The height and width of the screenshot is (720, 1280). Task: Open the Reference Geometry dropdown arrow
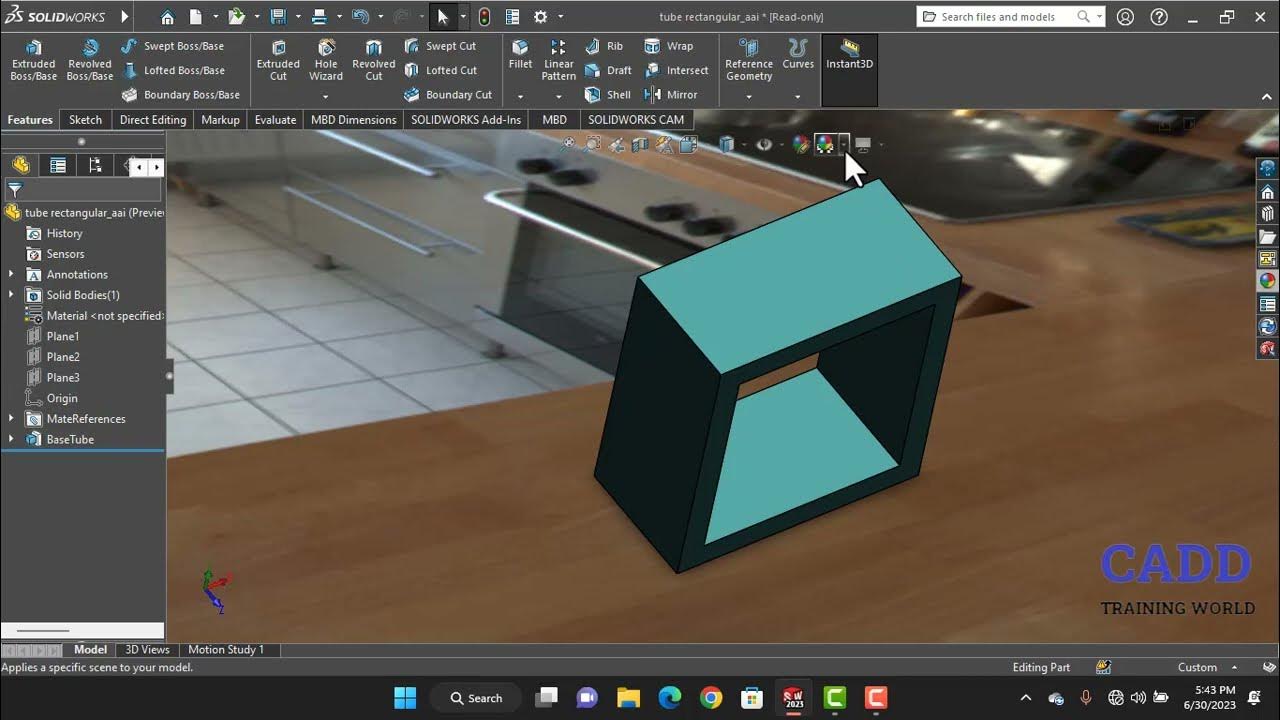point(749,96)
